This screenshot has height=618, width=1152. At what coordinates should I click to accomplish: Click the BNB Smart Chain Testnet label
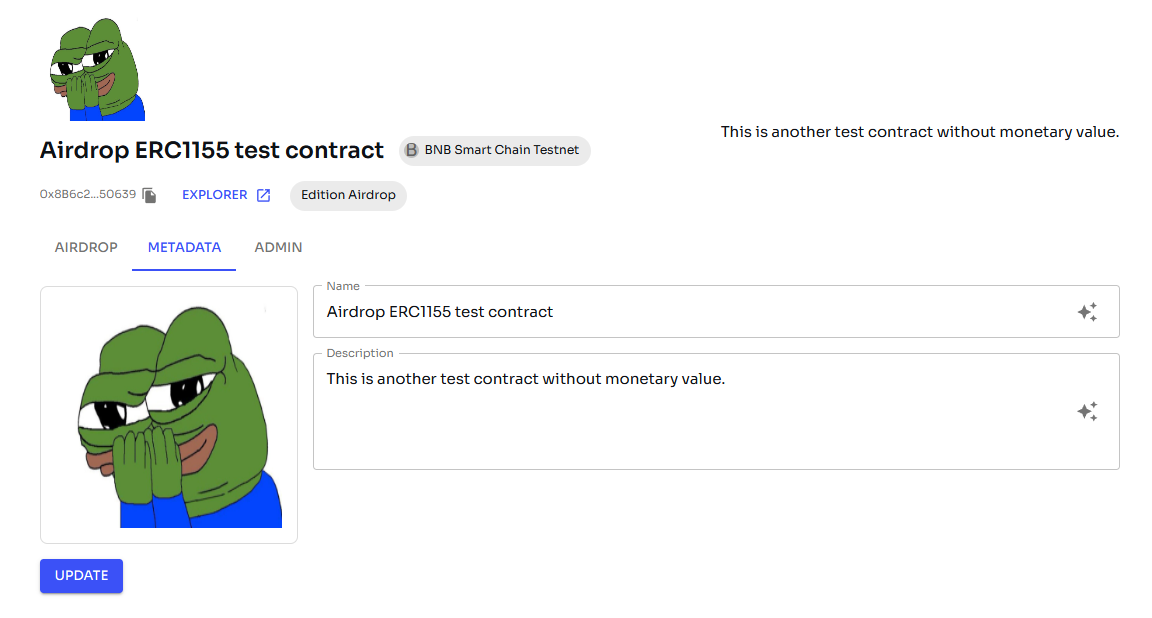click(501, 151)
